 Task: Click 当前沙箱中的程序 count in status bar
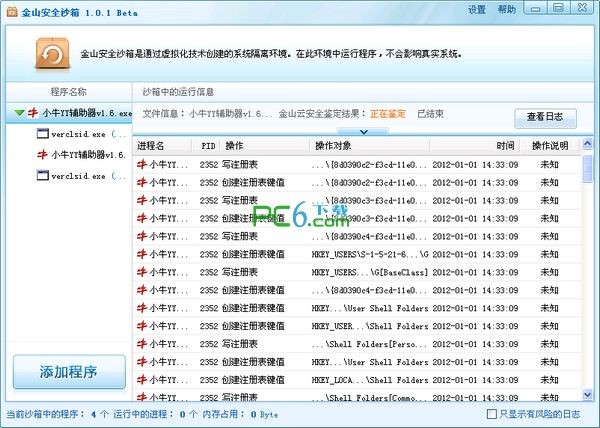pyautogui.click(x=57, y=414)
